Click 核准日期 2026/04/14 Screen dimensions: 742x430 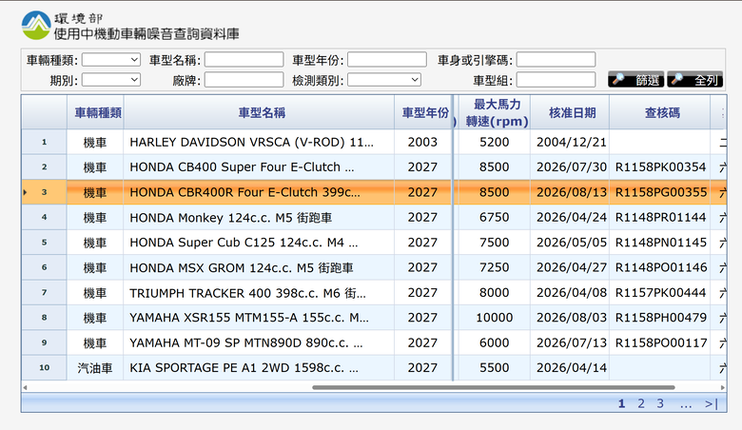(x=571, y=368)
